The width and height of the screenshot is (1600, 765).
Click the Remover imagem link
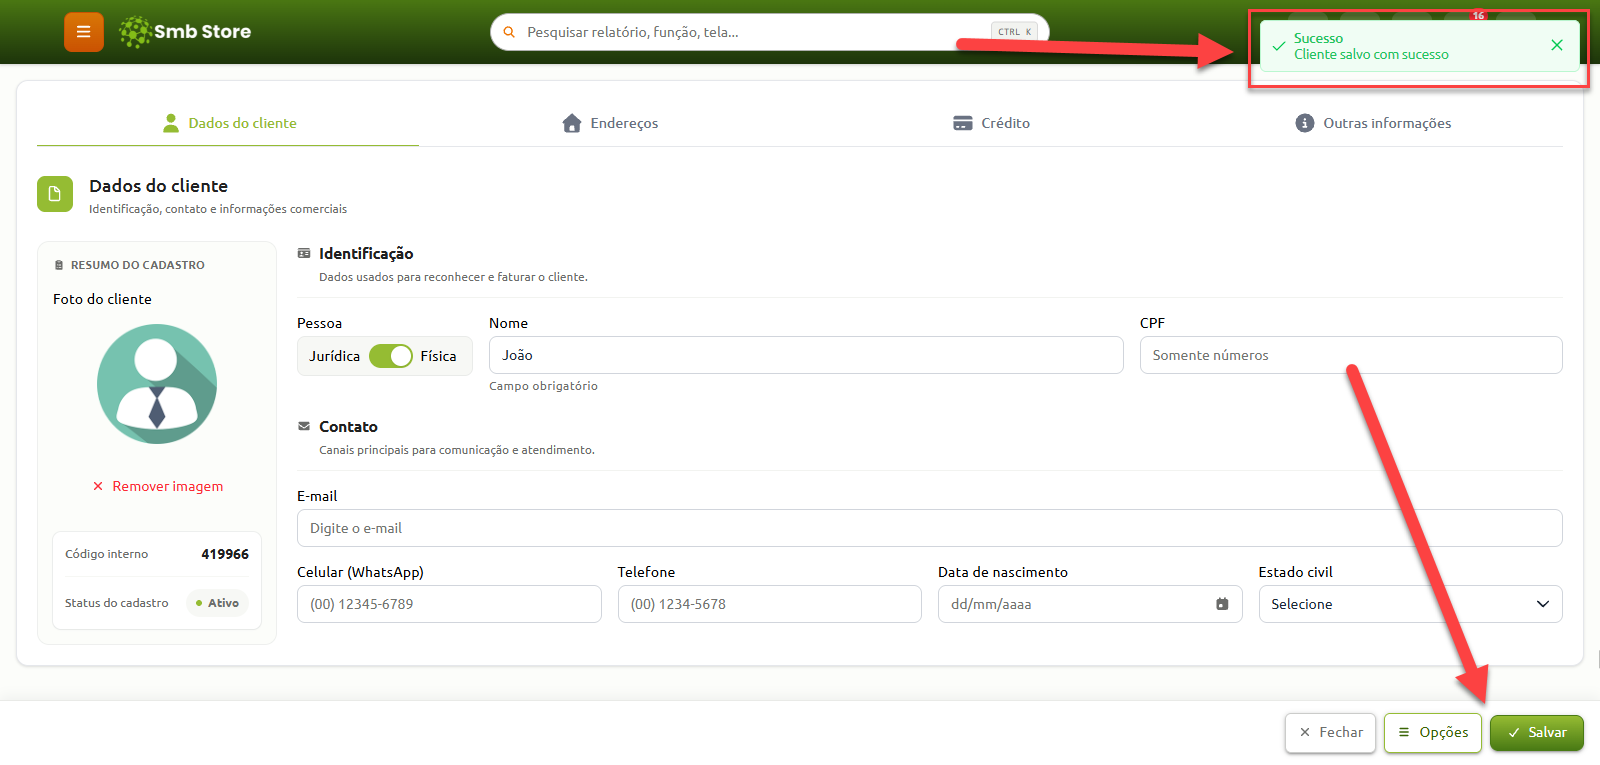point(158,486)
